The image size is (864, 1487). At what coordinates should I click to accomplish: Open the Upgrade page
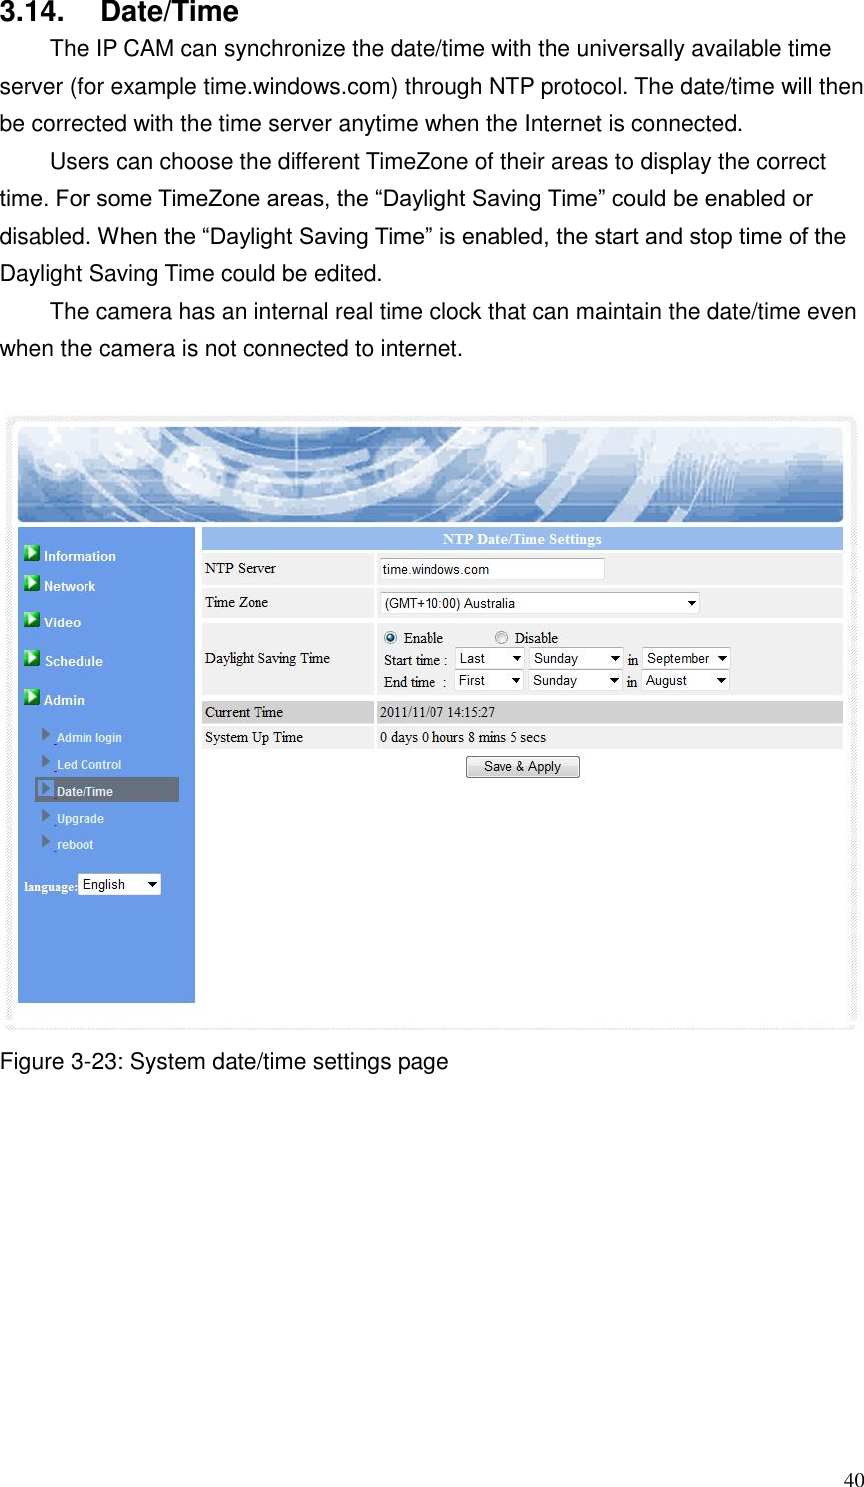point(80,819)
